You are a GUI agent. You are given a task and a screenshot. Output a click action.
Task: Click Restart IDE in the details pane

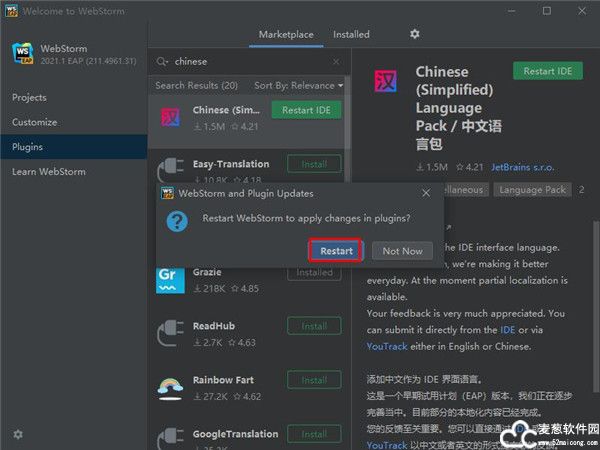coord(548,71)
